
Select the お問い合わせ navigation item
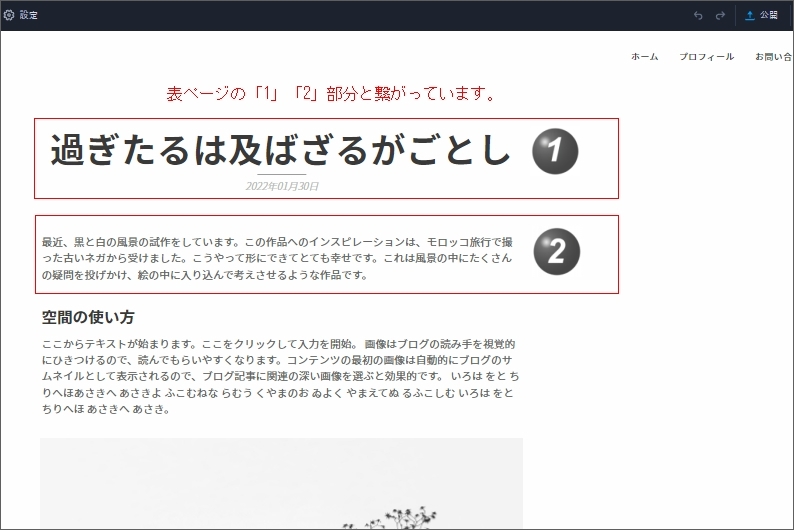tap(774, 57)
